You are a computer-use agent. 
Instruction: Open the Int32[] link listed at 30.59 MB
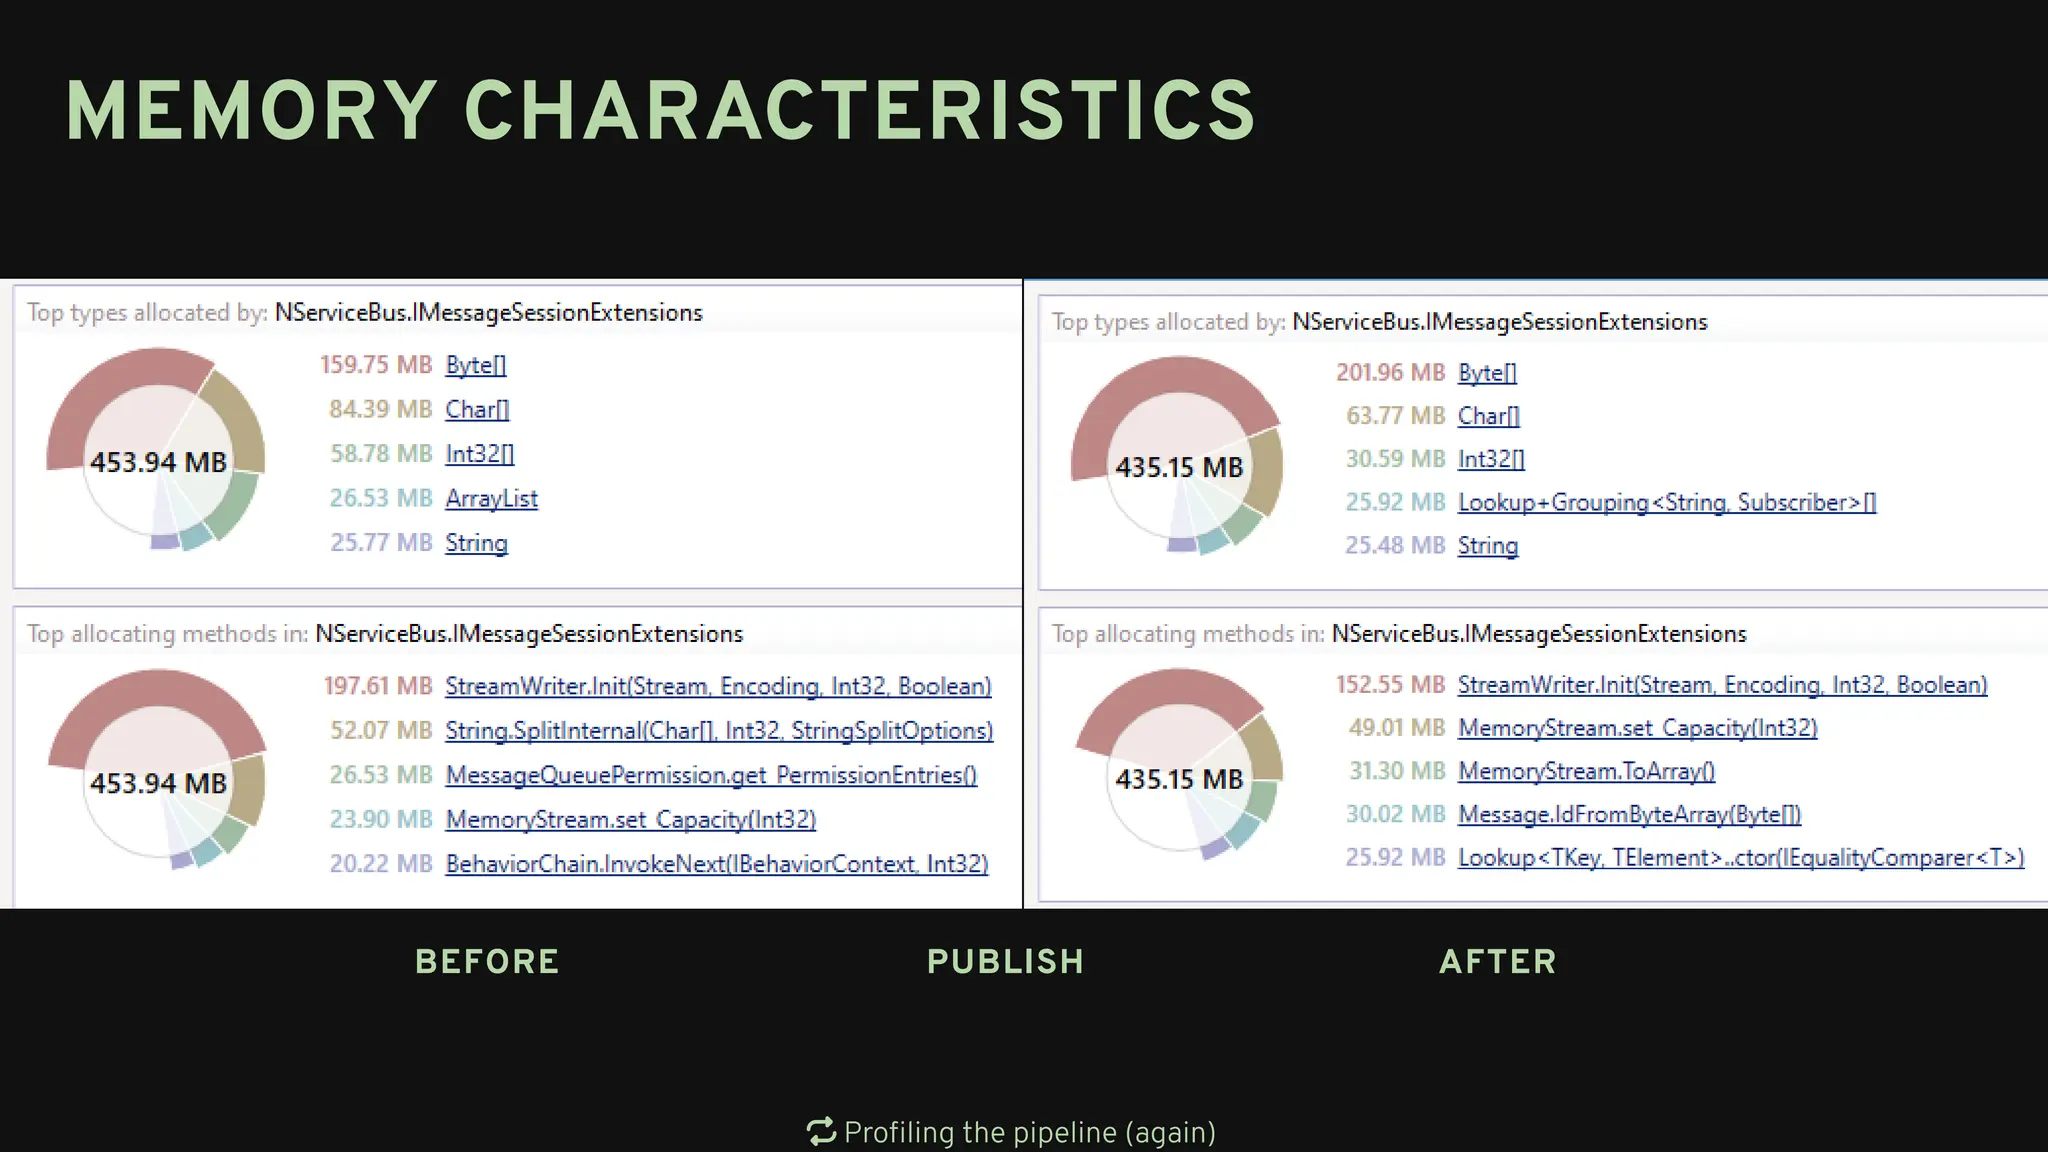[1492, 459]
